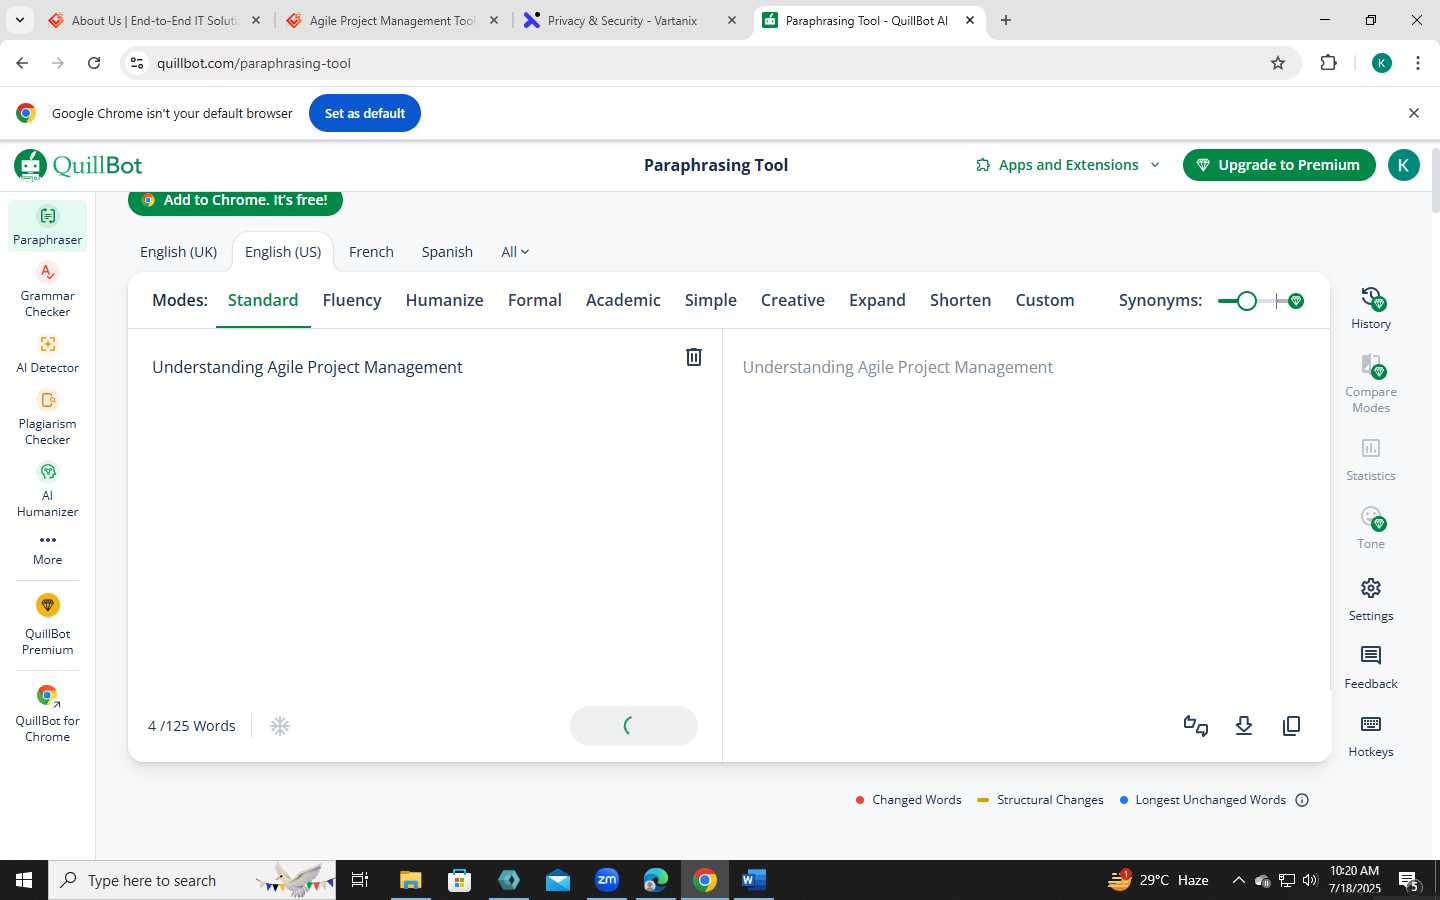This screenshot has width=1440, height=900.
Task: Select English (US) language tab
Action: click(283, 252)
